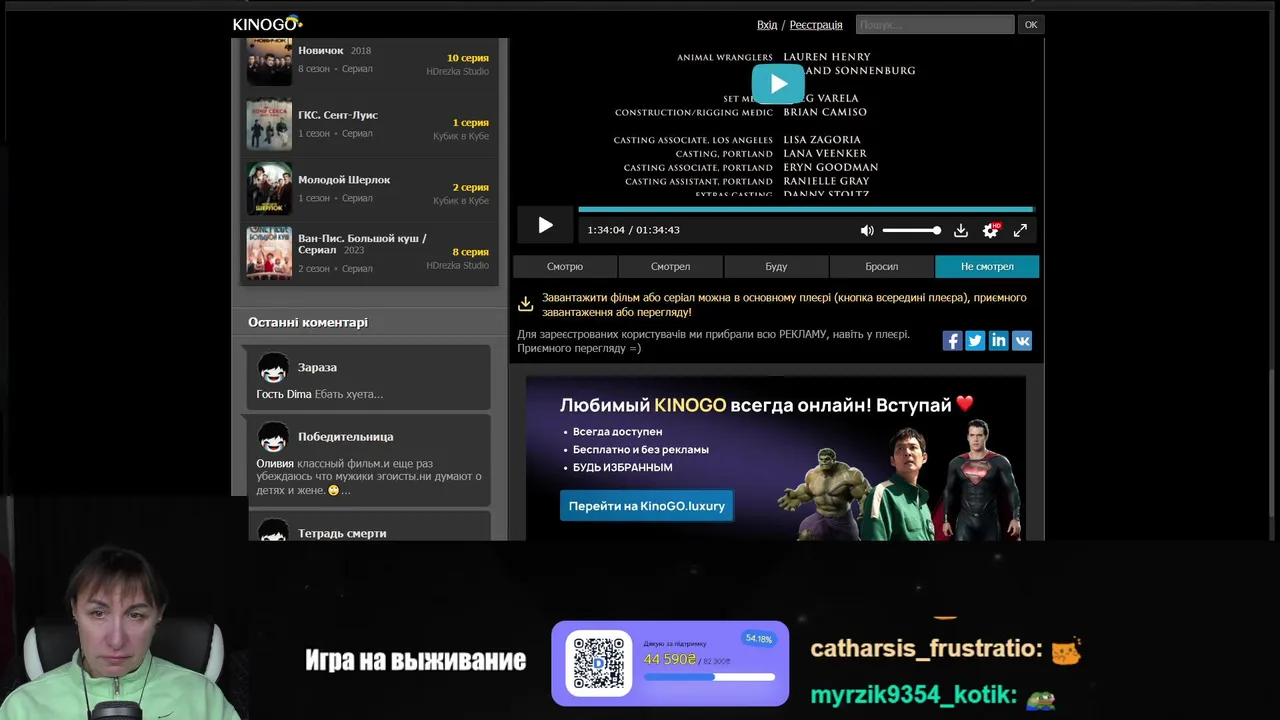Image resolution: width=1280 pixels, height=720 pixels.
Task: Click the Останні коментарі heading
Action: pos(308,322)
